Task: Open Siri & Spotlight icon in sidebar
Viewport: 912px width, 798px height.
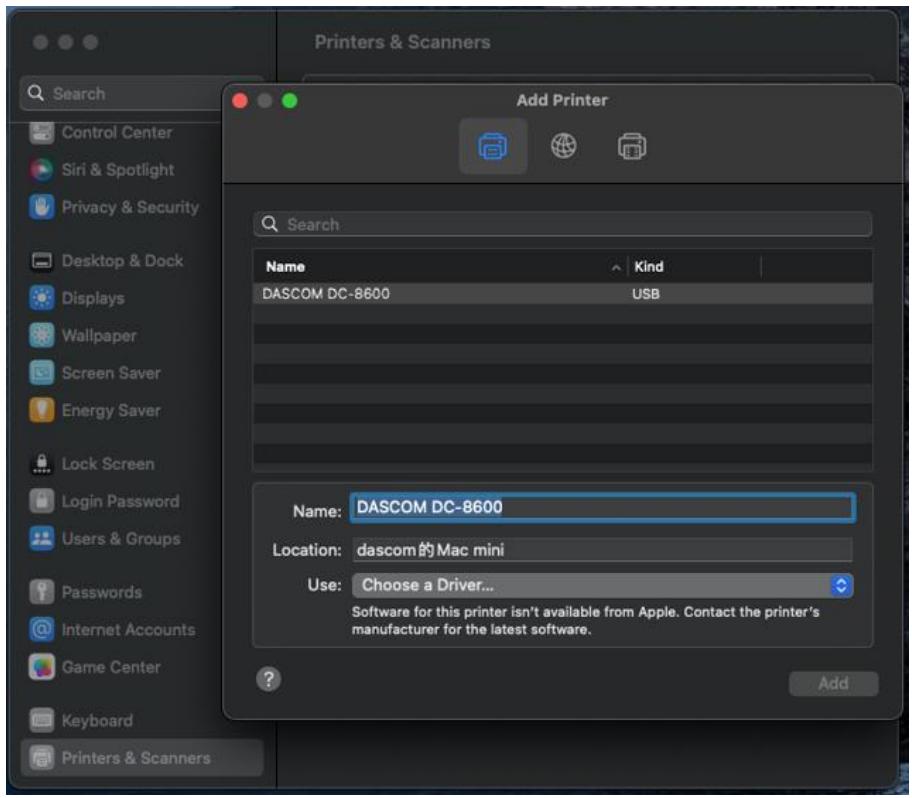Action: click(41, 170)
